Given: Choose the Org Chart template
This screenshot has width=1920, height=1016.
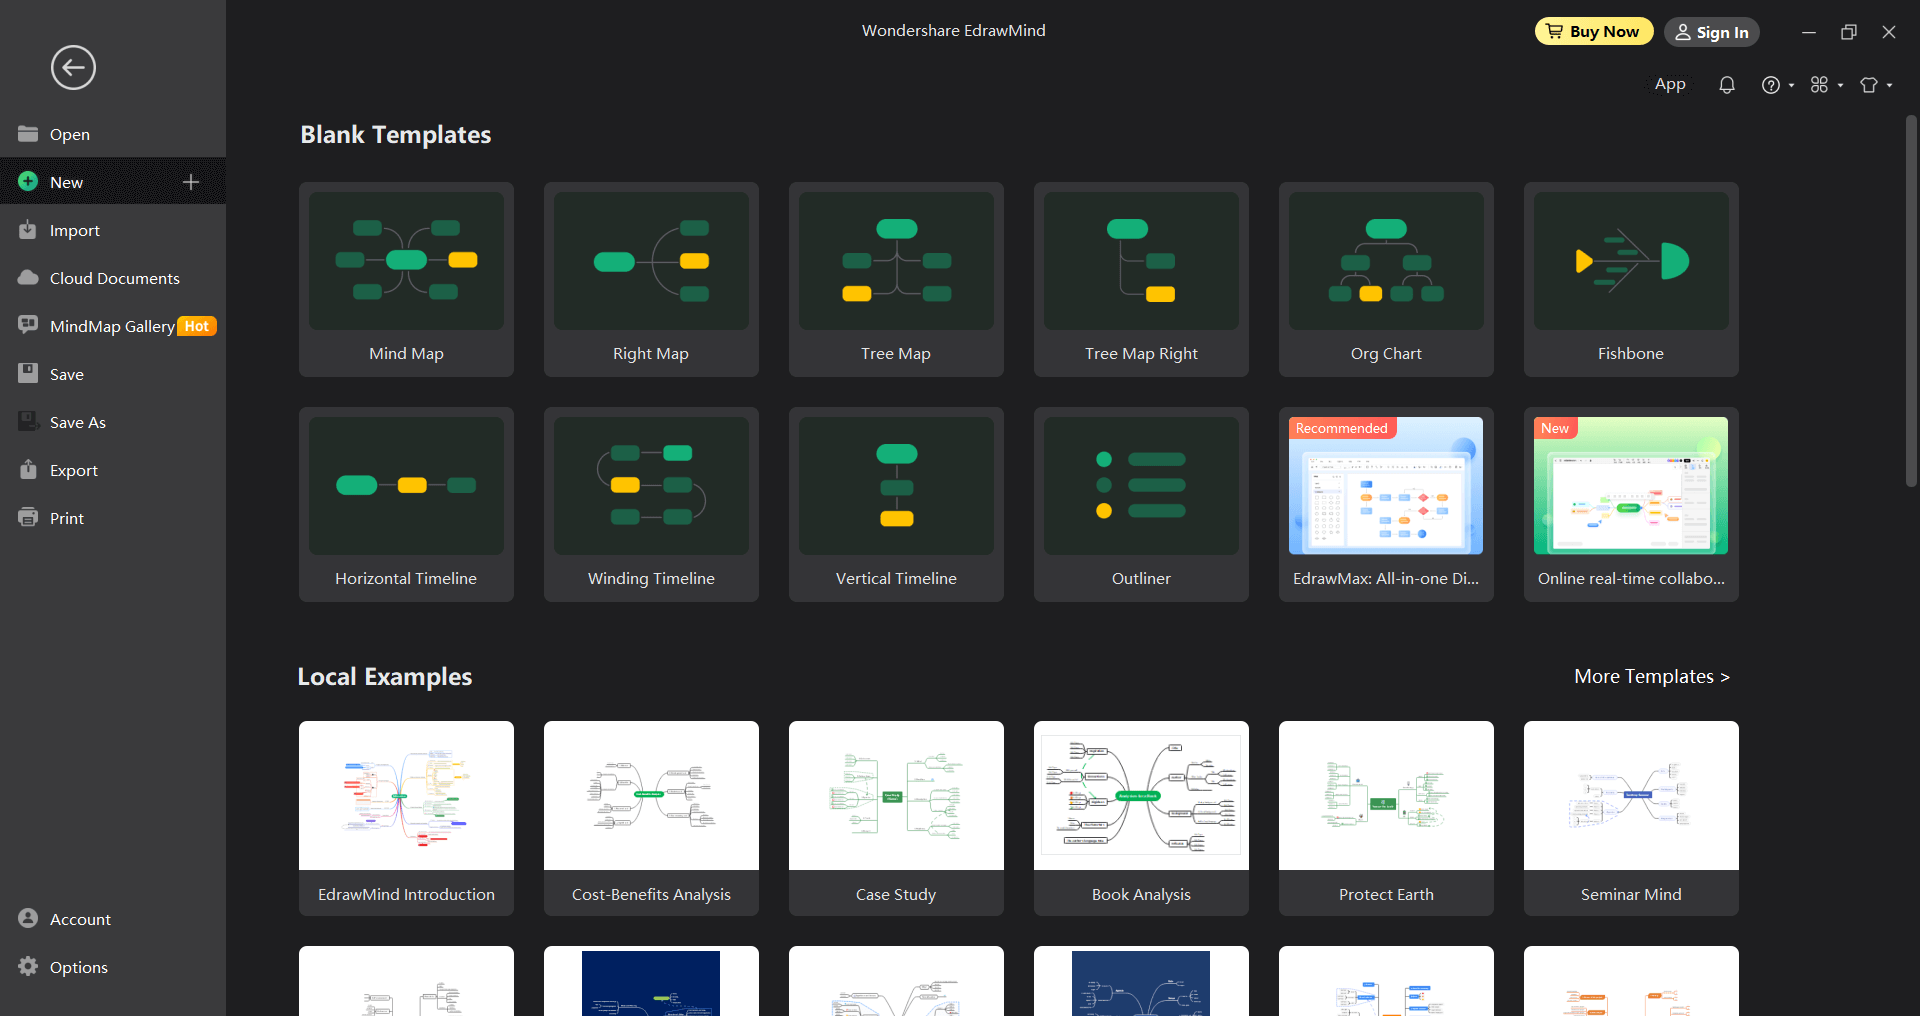Looking at the screenshot, I should 1386,279.
